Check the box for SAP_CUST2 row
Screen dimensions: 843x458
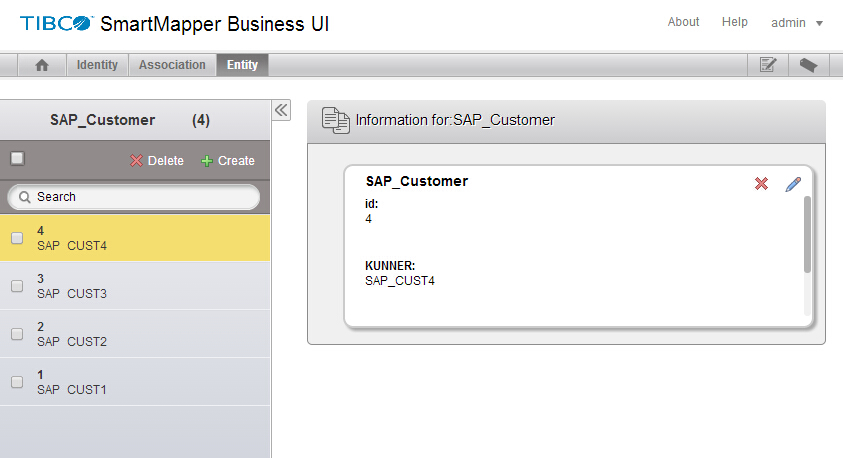pos(17,334)
